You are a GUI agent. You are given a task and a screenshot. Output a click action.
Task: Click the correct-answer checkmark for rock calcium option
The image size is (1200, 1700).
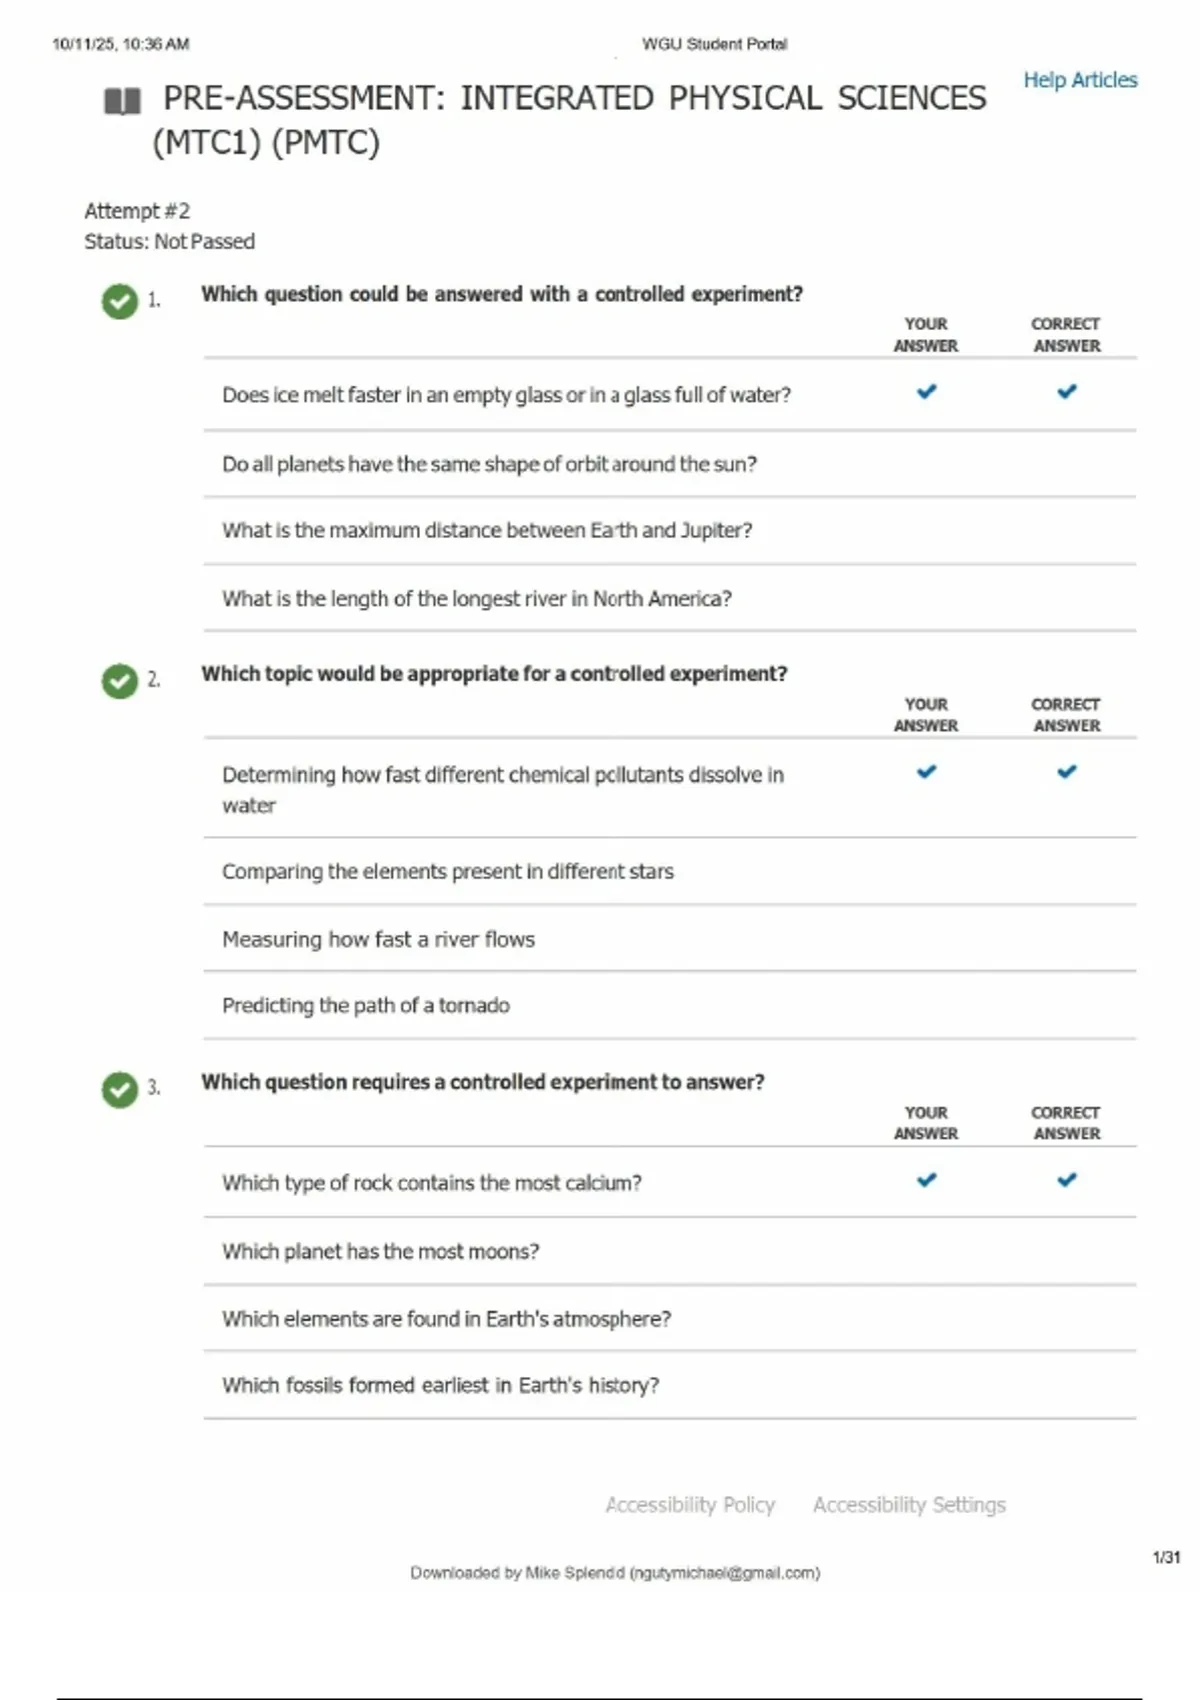[x=1067, y=1180]
